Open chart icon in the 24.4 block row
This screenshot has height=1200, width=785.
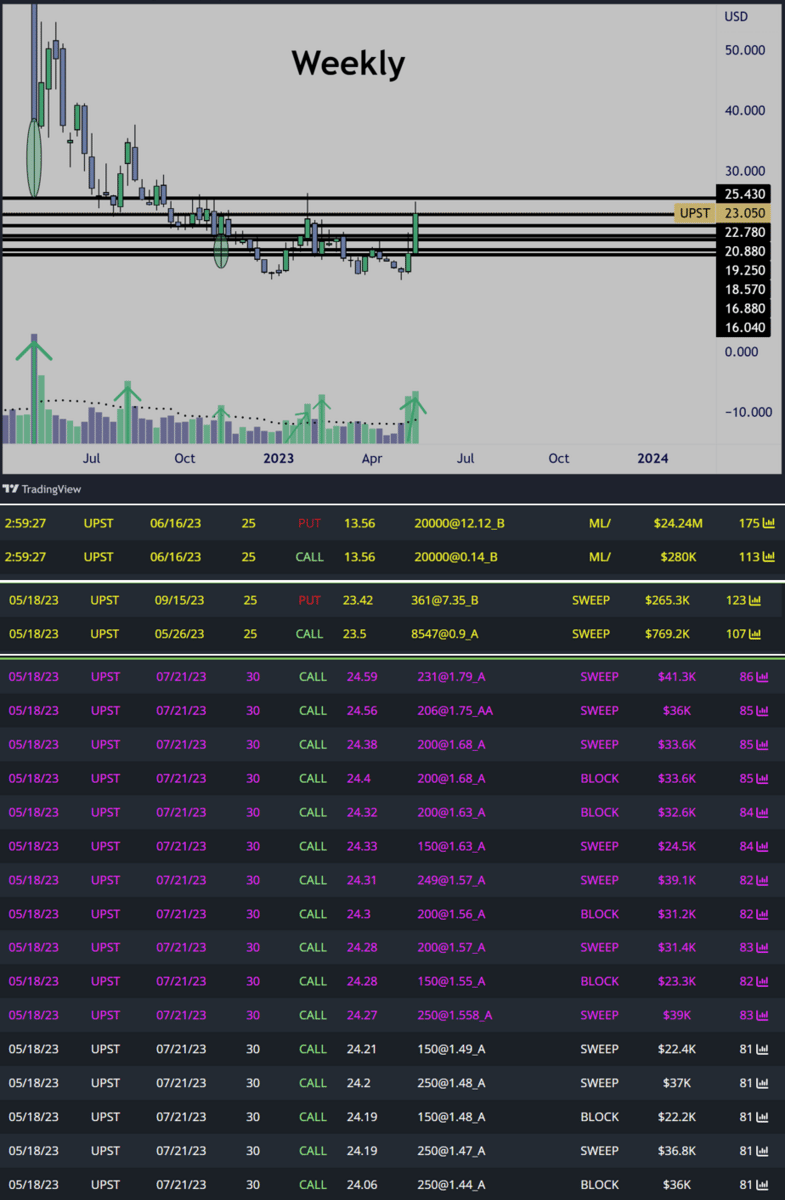[x=762, y=778]
